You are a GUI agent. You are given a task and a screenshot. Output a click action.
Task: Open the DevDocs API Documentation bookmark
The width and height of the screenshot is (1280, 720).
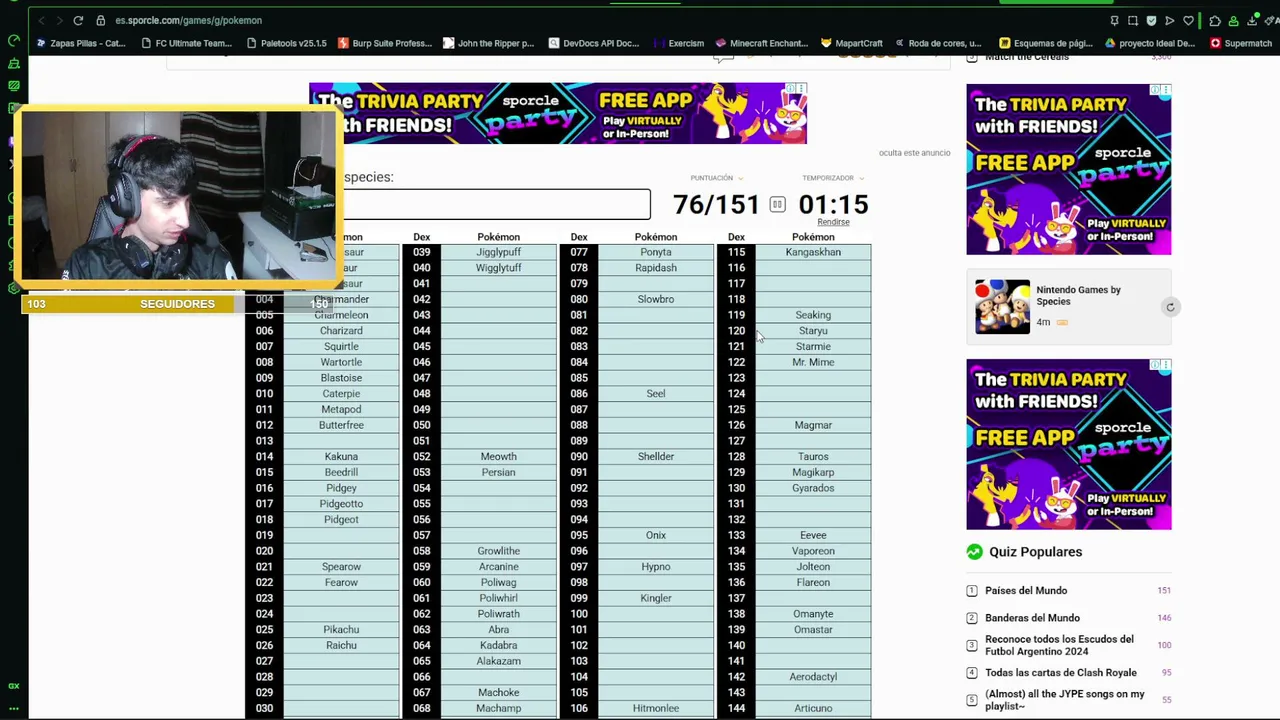594,43
